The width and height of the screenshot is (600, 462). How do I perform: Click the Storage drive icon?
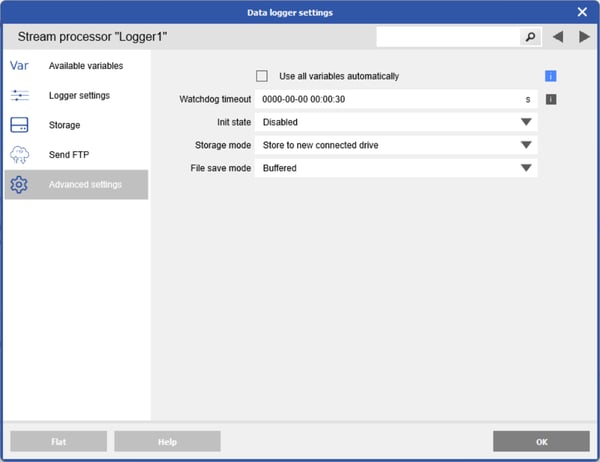19,125
